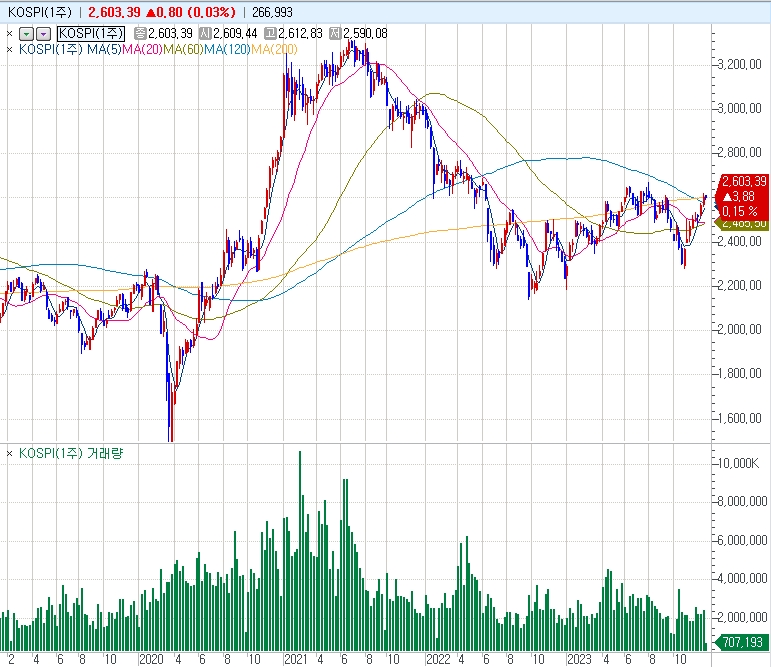Click the 시 opening price indicator icon

click(x=205, y=33)
